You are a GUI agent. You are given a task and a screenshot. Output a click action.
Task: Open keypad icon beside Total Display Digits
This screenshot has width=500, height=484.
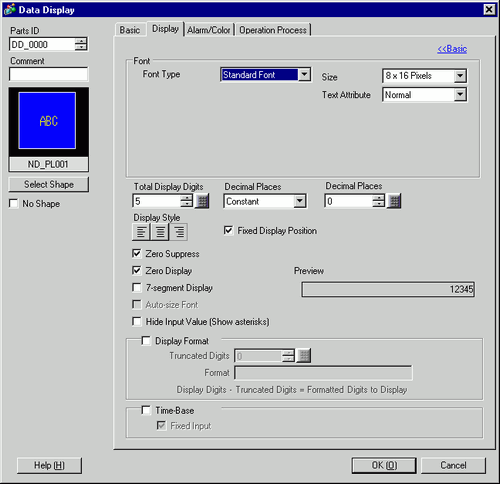click(202, 201)
